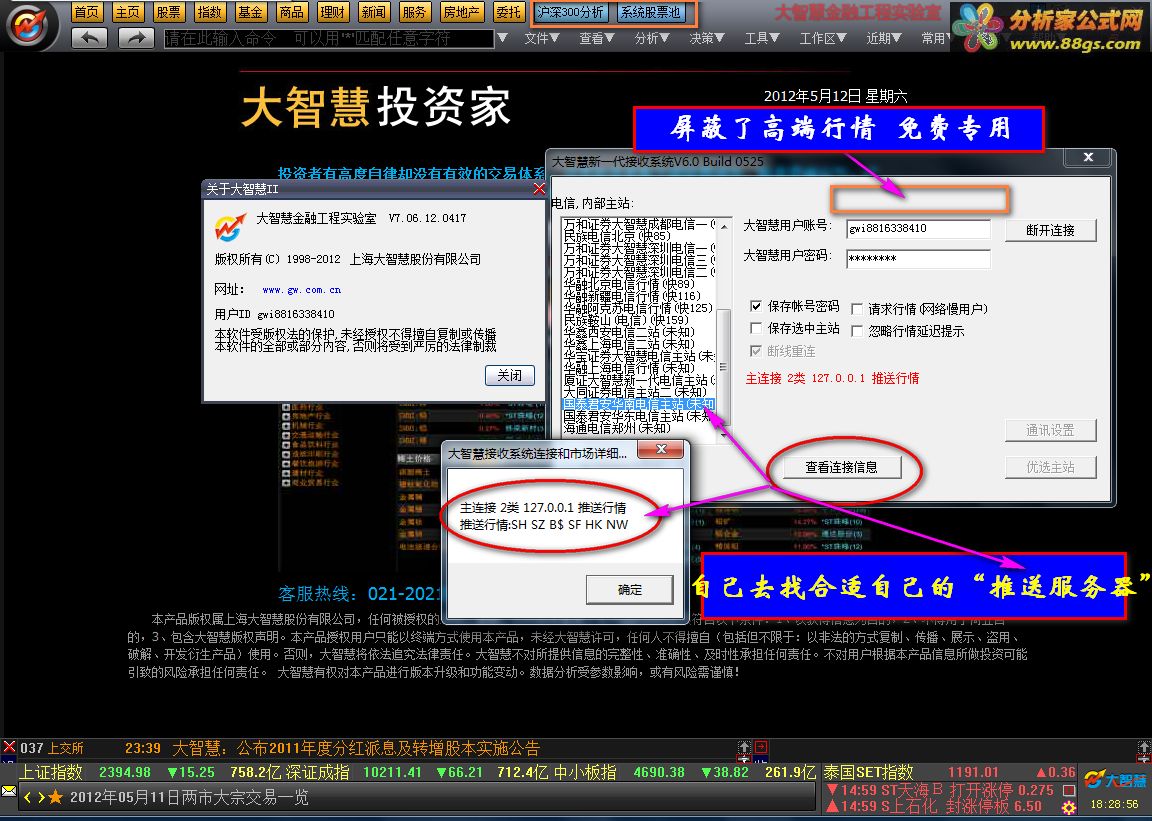1152x821 pixels.
Task: Open the 工具 dropdown menu
Action: pos(761,38)
